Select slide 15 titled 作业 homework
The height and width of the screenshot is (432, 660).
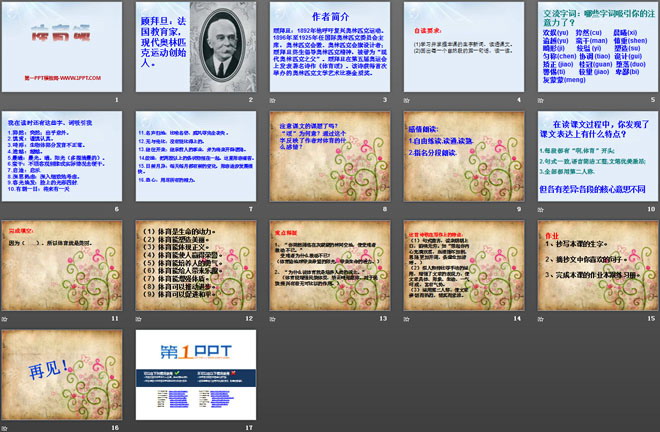pos(598,265)
